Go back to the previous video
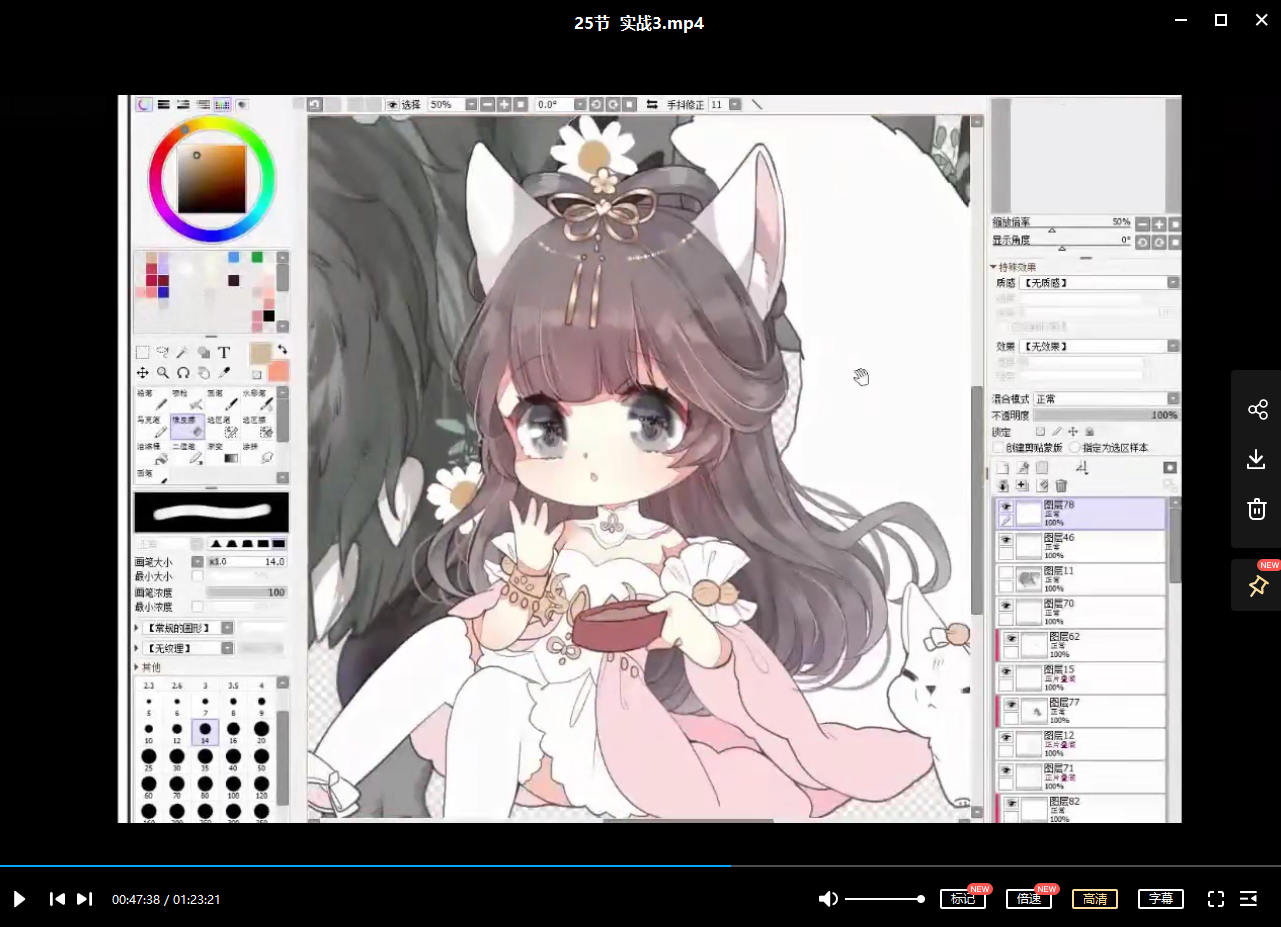The height and width of the screenshot is (927, 1281). pyautogui.click(x=57, y=899)
